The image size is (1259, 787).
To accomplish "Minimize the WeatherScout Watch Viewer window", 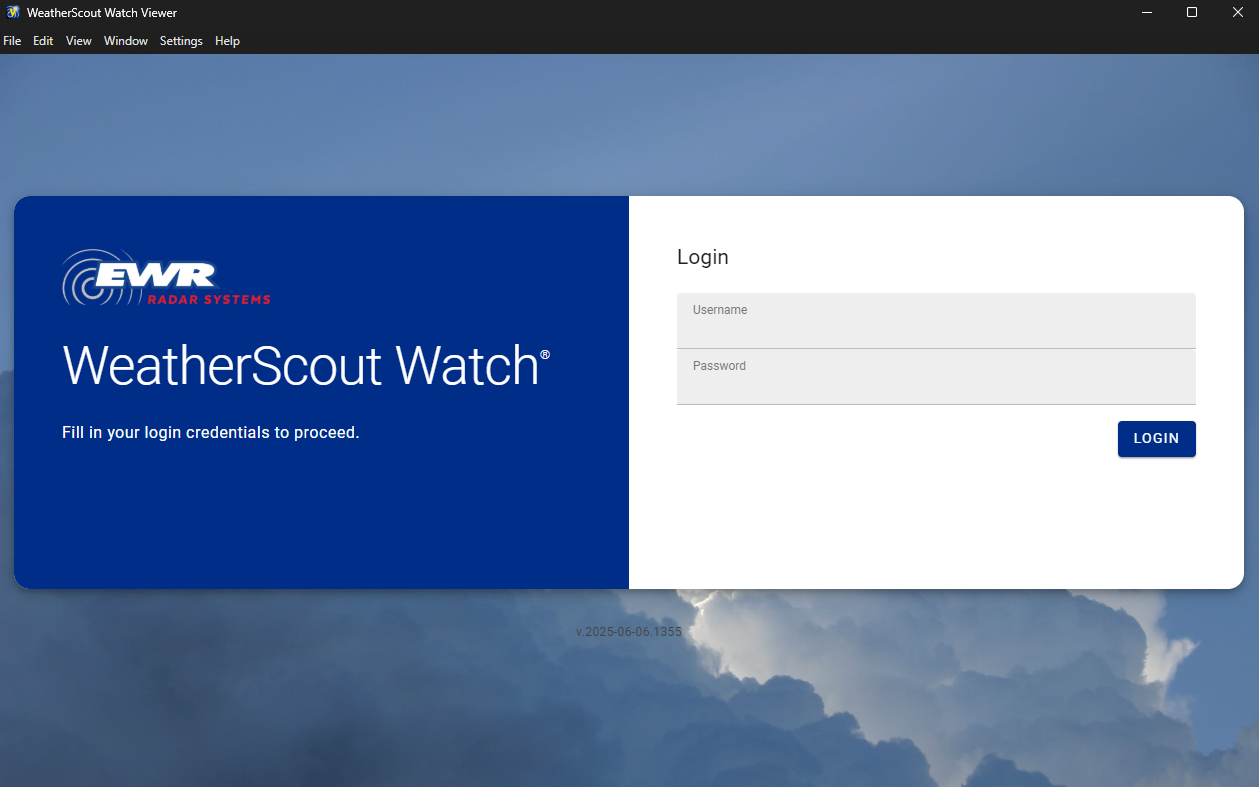I will (1146, 12).
